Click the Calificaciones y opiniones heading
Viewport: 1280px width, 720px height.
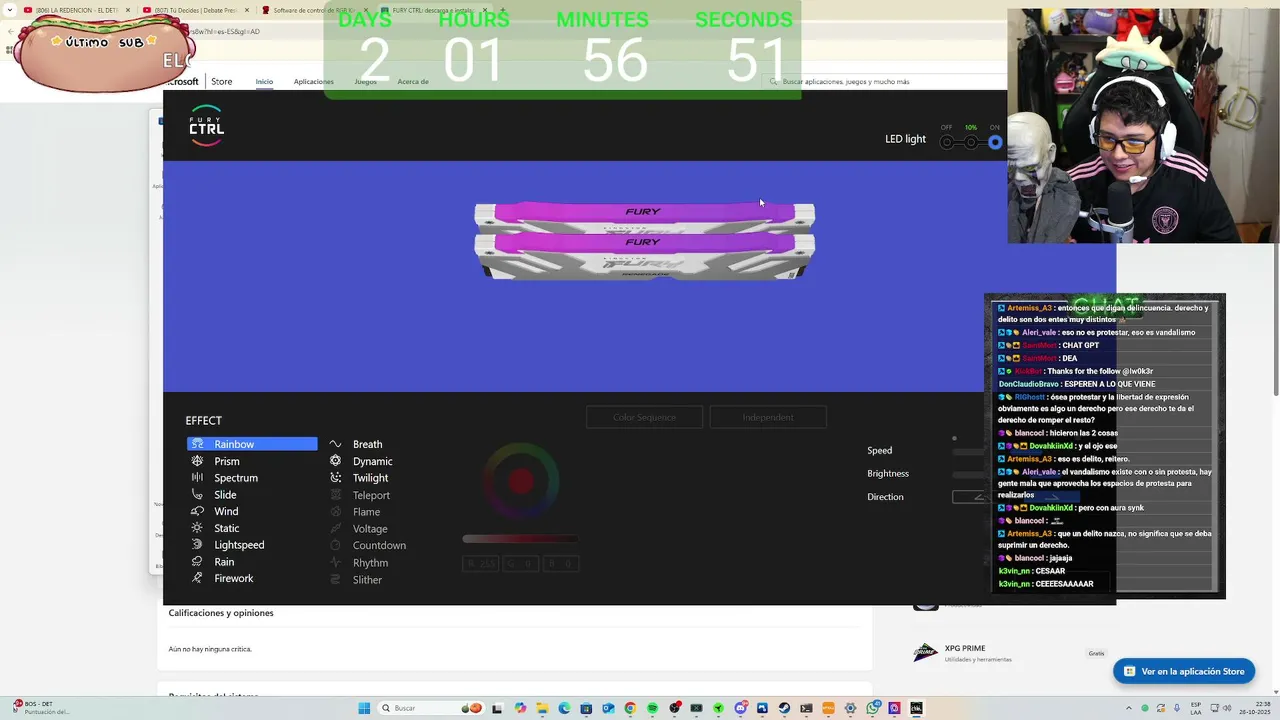221,613
